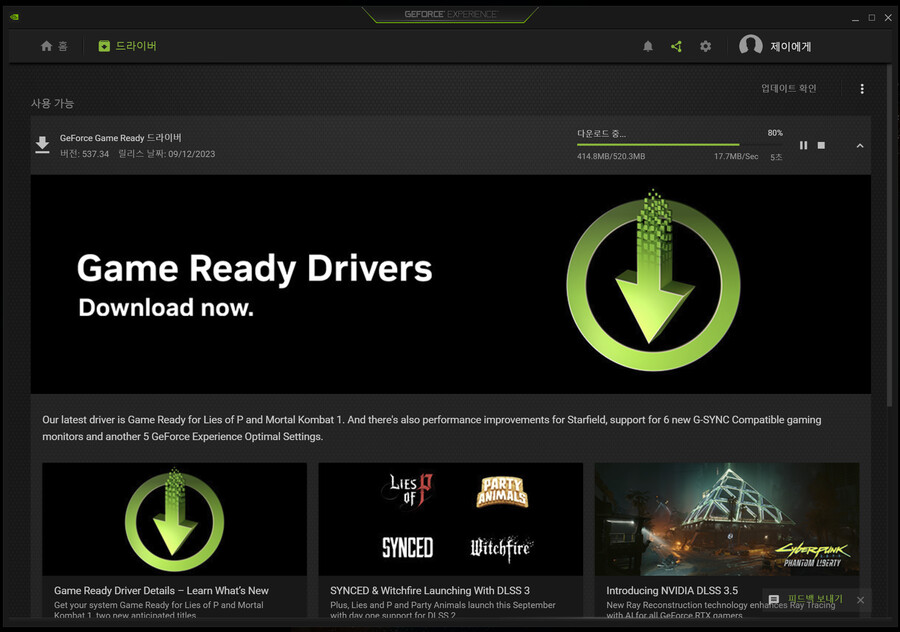Click the driver download progress bar
The image size is (900, 632).
[658, 142]
